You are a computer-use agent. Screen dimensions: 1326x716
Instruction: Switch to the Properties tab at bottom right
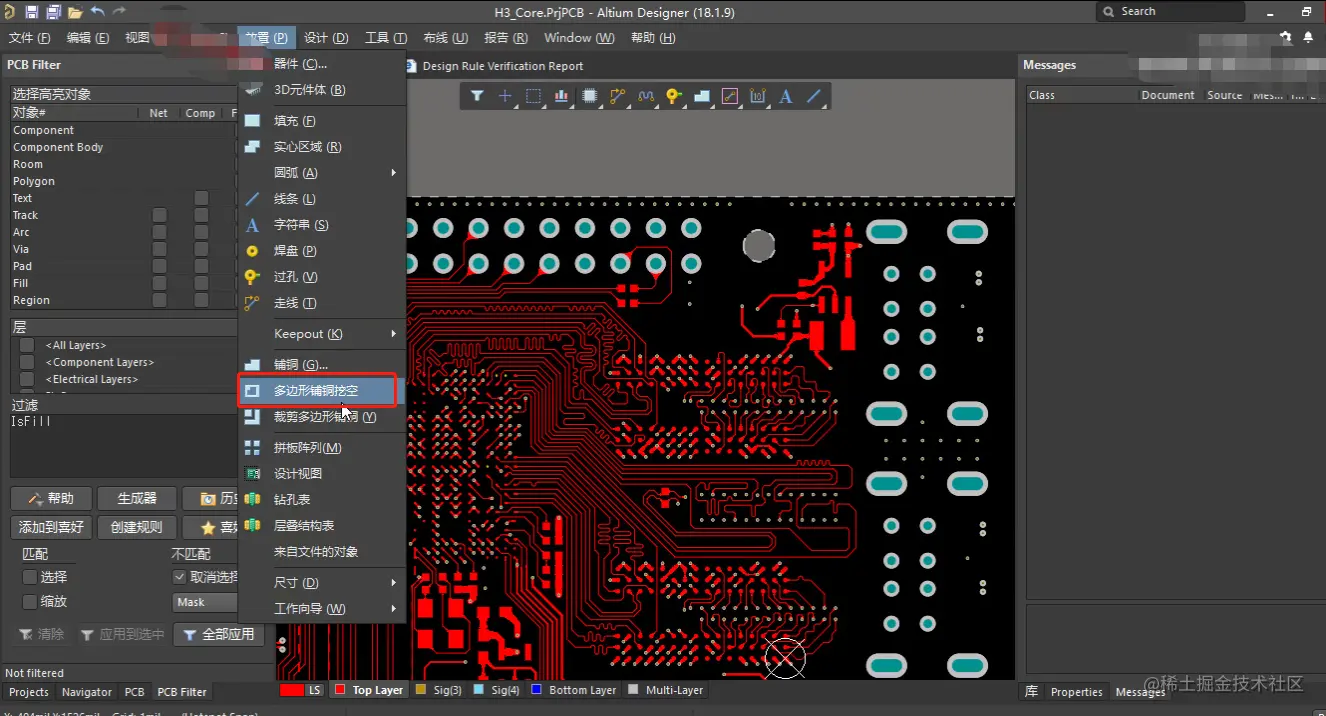1077,692
